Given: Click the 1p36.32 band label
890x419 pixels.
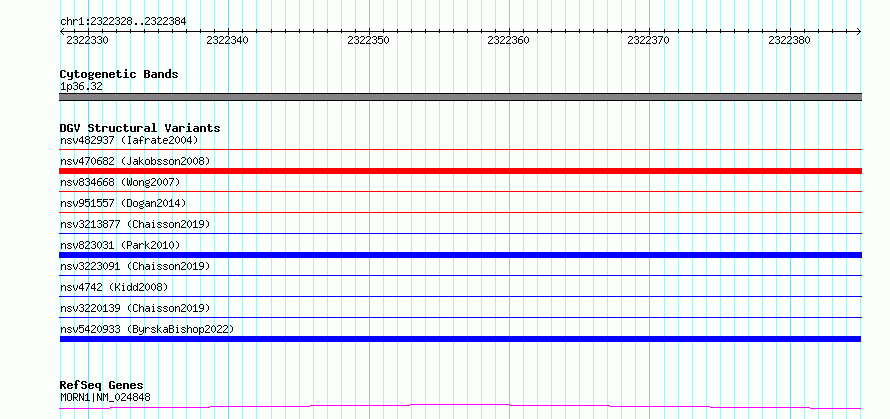Looking at the screenshot, I should click(81, 87).
